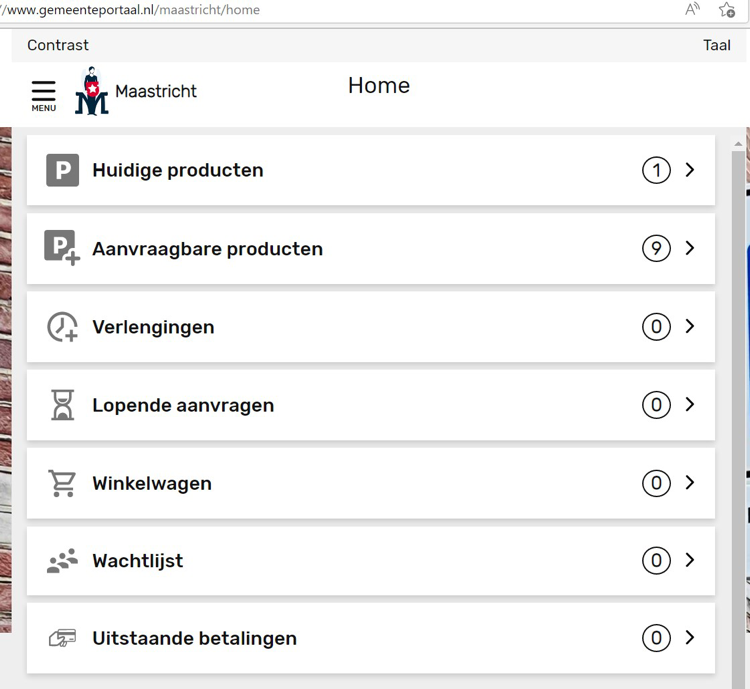Click the hourglass icon for Lopende aanvragen
750x689 pixels.
[x=62, y=405]
